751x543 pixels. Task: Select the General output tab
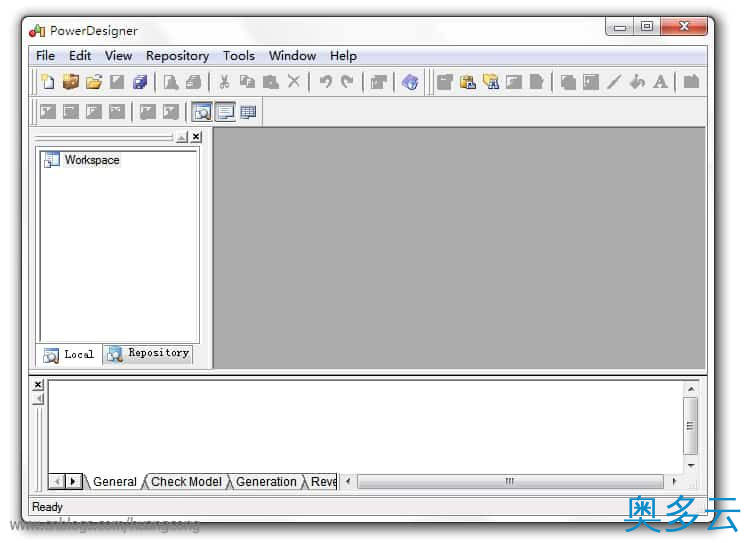114,482
